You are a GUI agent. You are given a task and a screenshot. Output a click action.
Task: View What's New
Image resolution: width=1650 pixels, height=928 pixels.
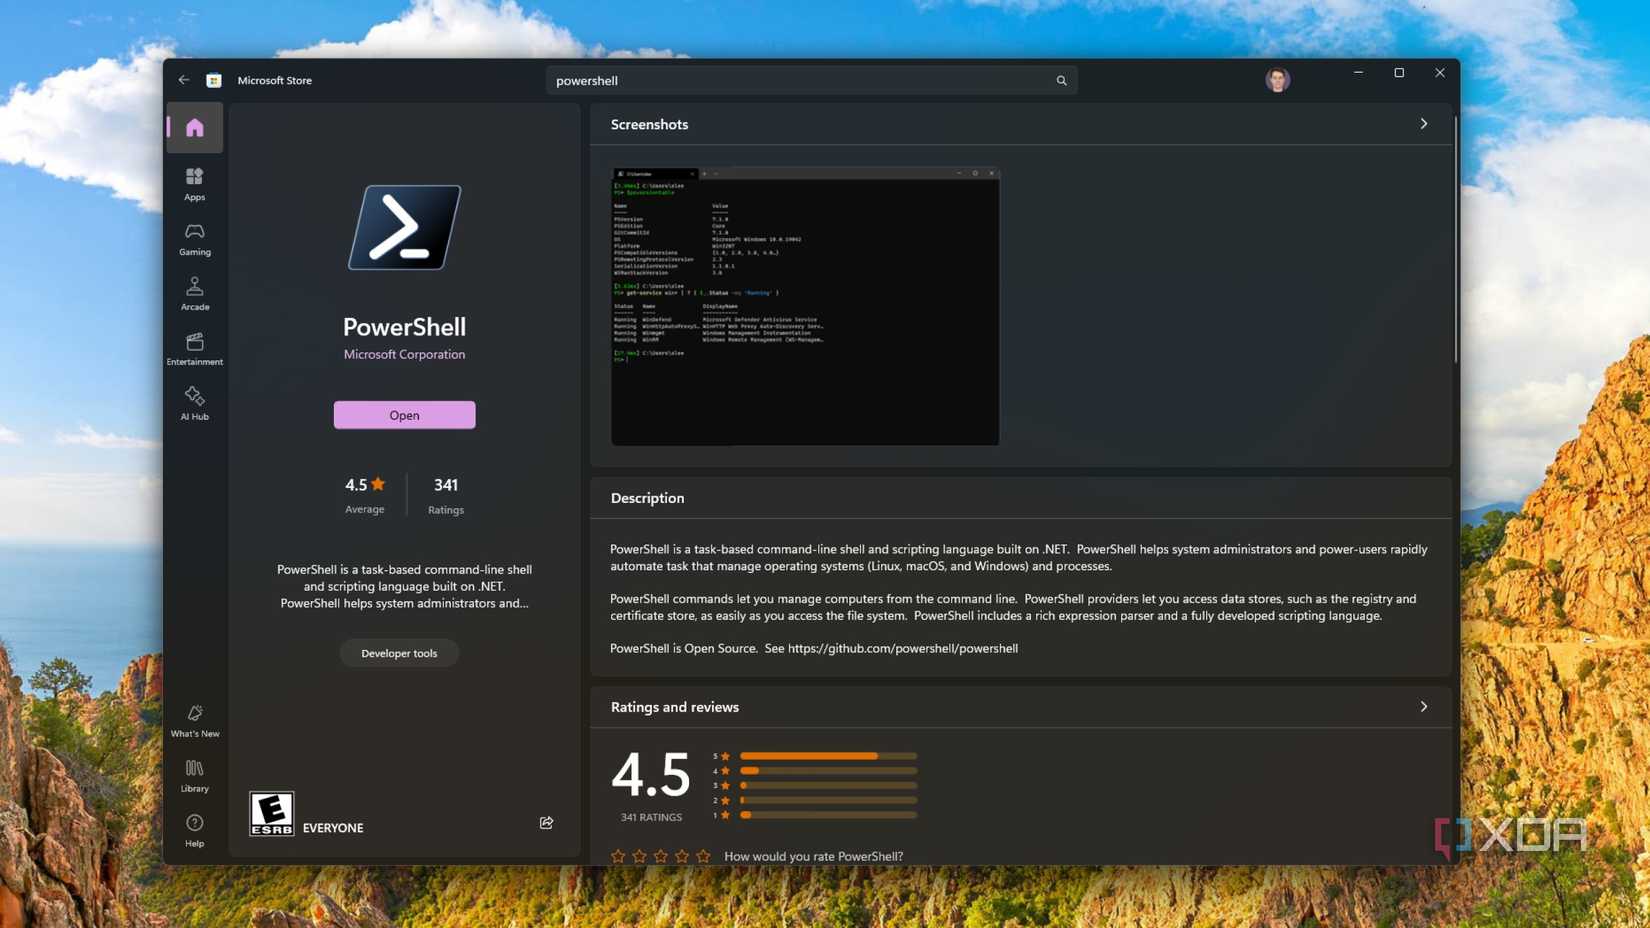pos(194,720)
